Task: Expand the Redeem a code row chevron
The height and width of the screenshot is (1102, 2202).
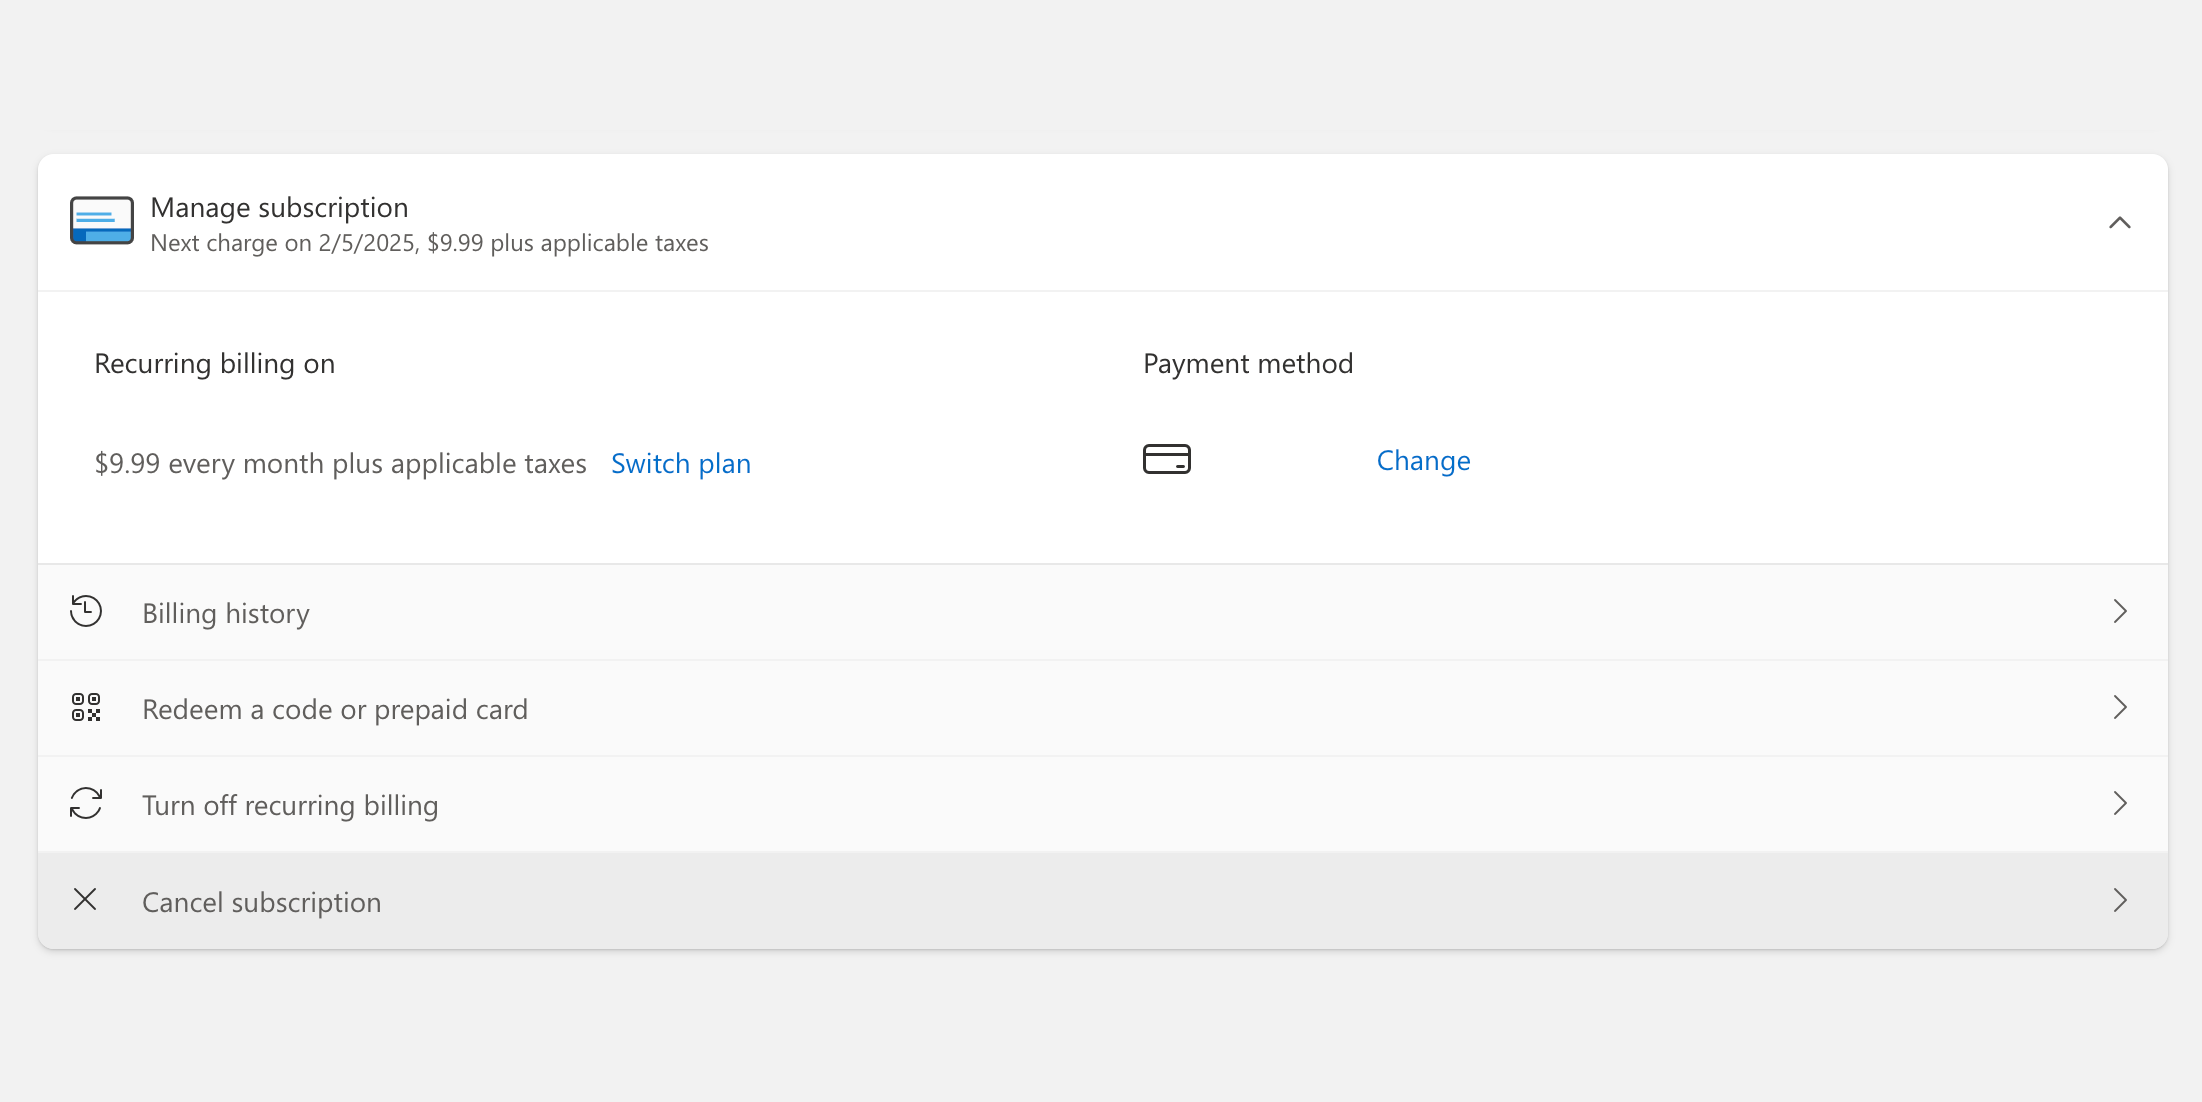Action: (x=2120, y=707)
